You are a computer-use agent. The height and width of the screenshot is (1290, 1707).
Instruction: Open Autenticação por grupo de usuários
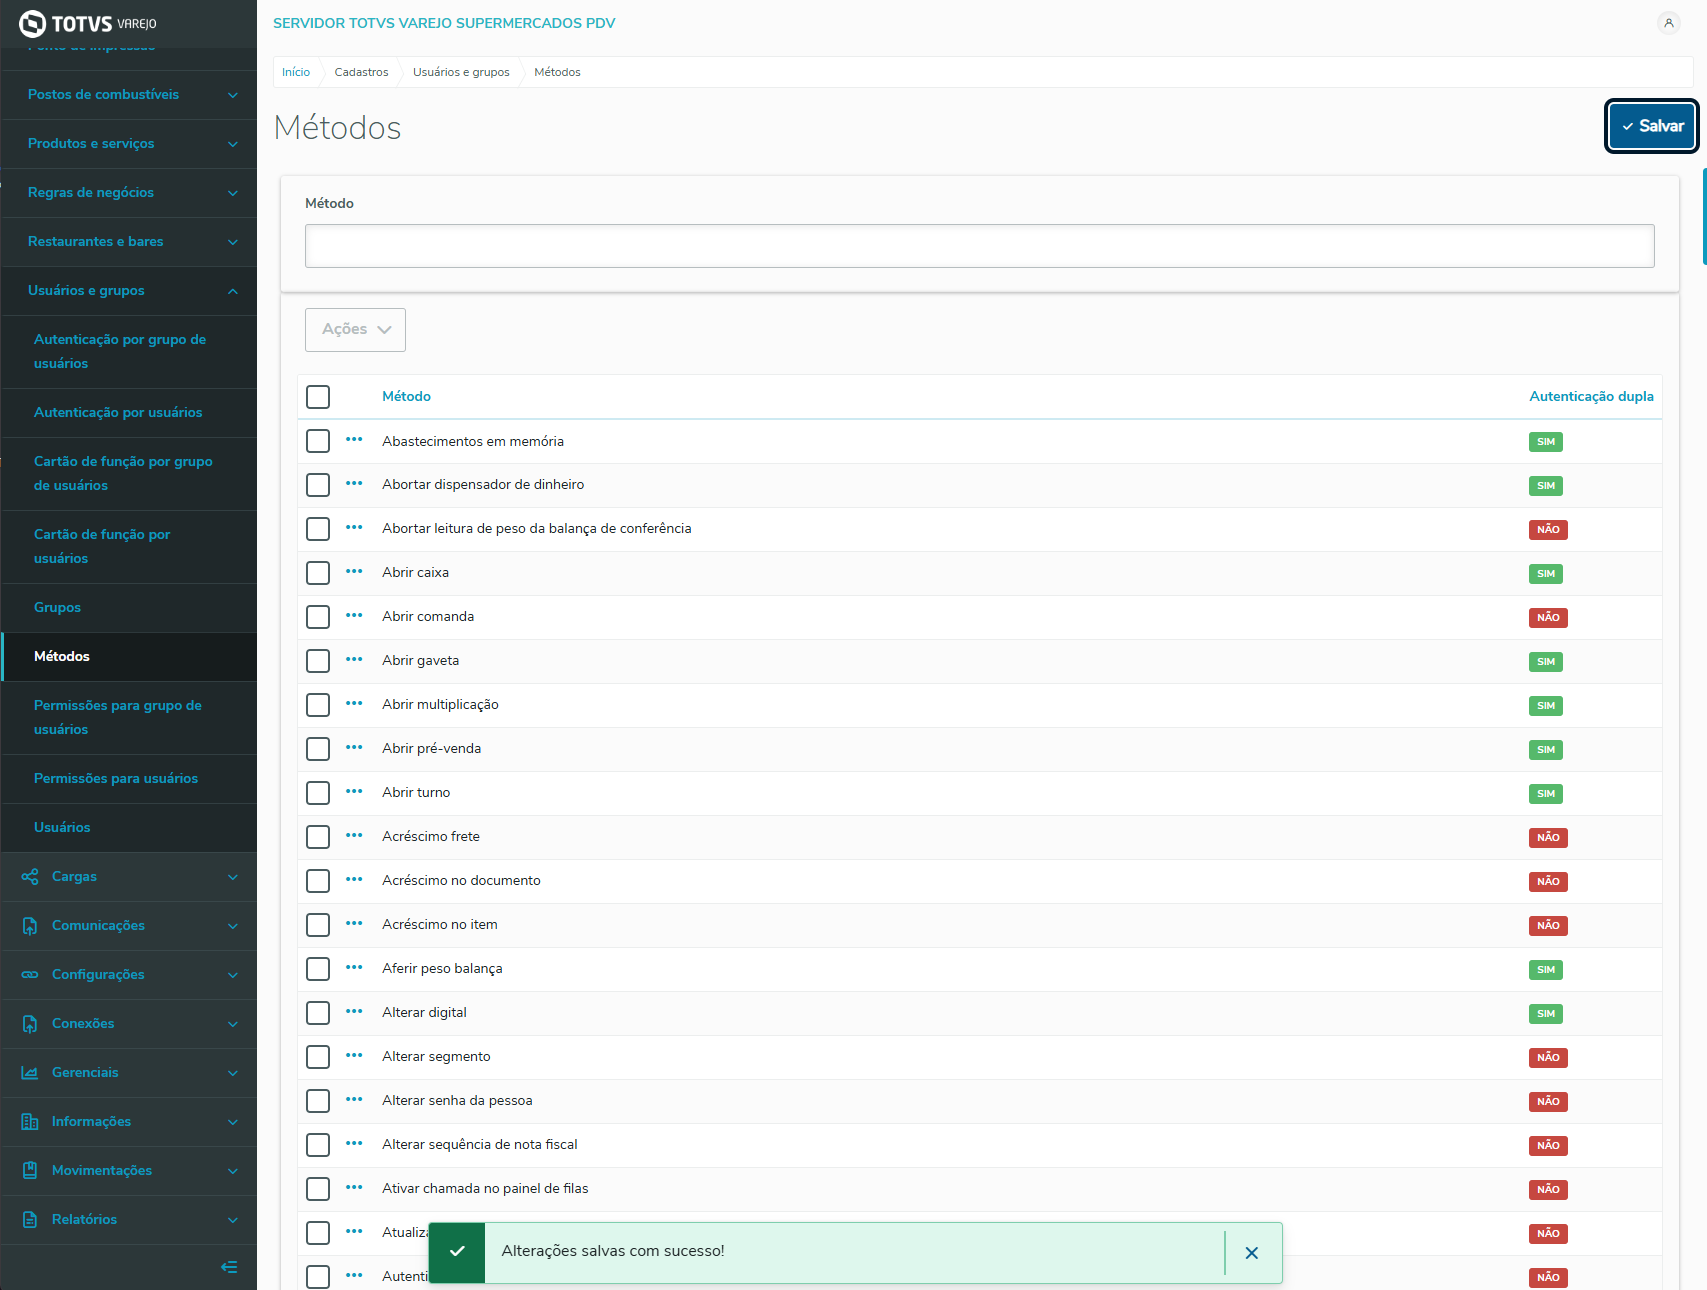pos(129,352)
